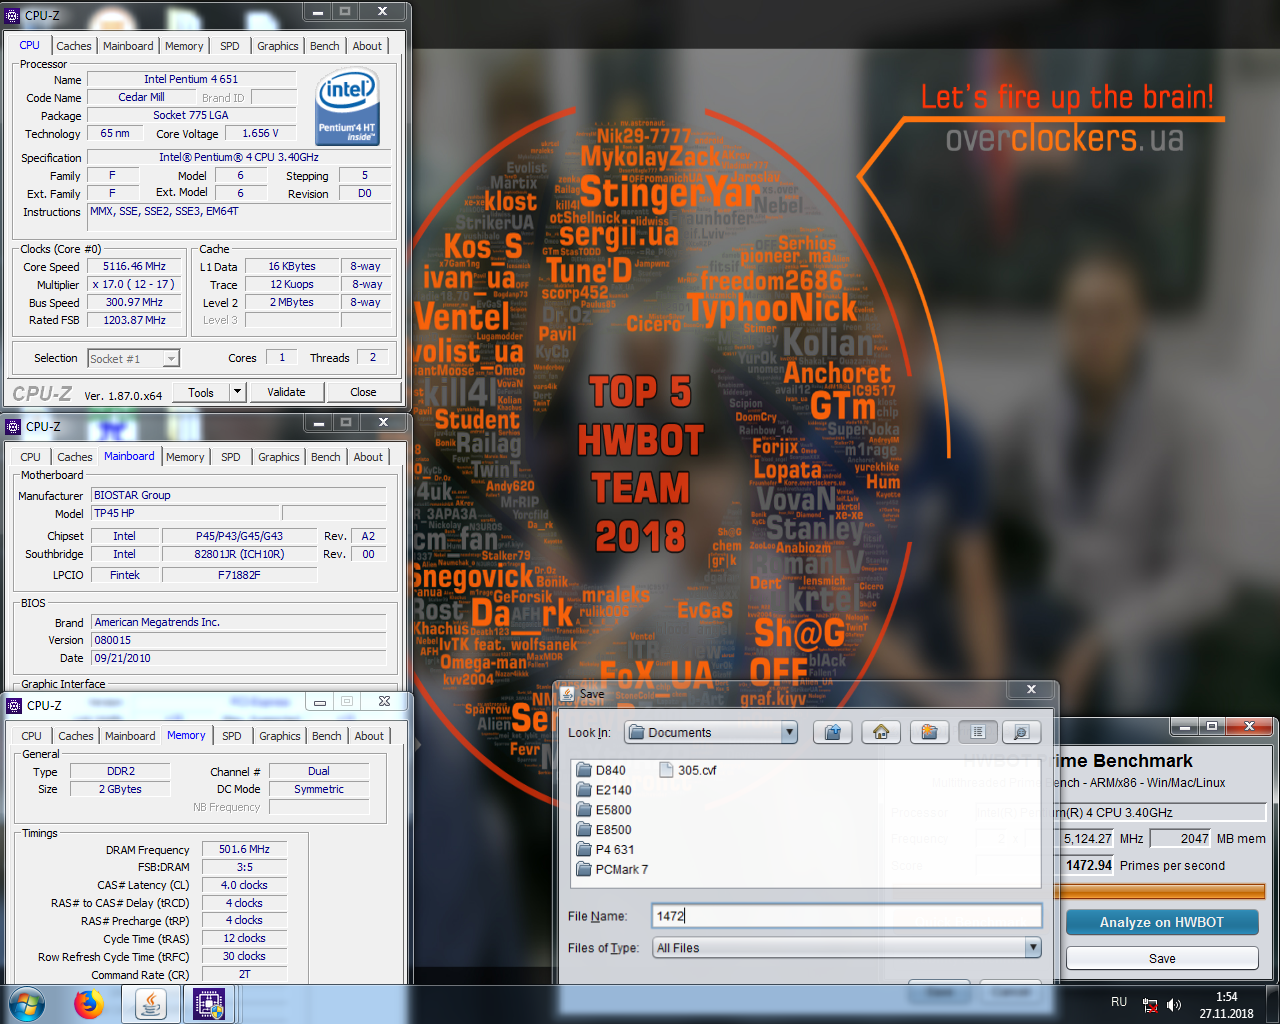Image resolution: width=1280 pixels, height=1024 pixels.
Task: Open the P4 631 folder
Action: coord(605,850)
